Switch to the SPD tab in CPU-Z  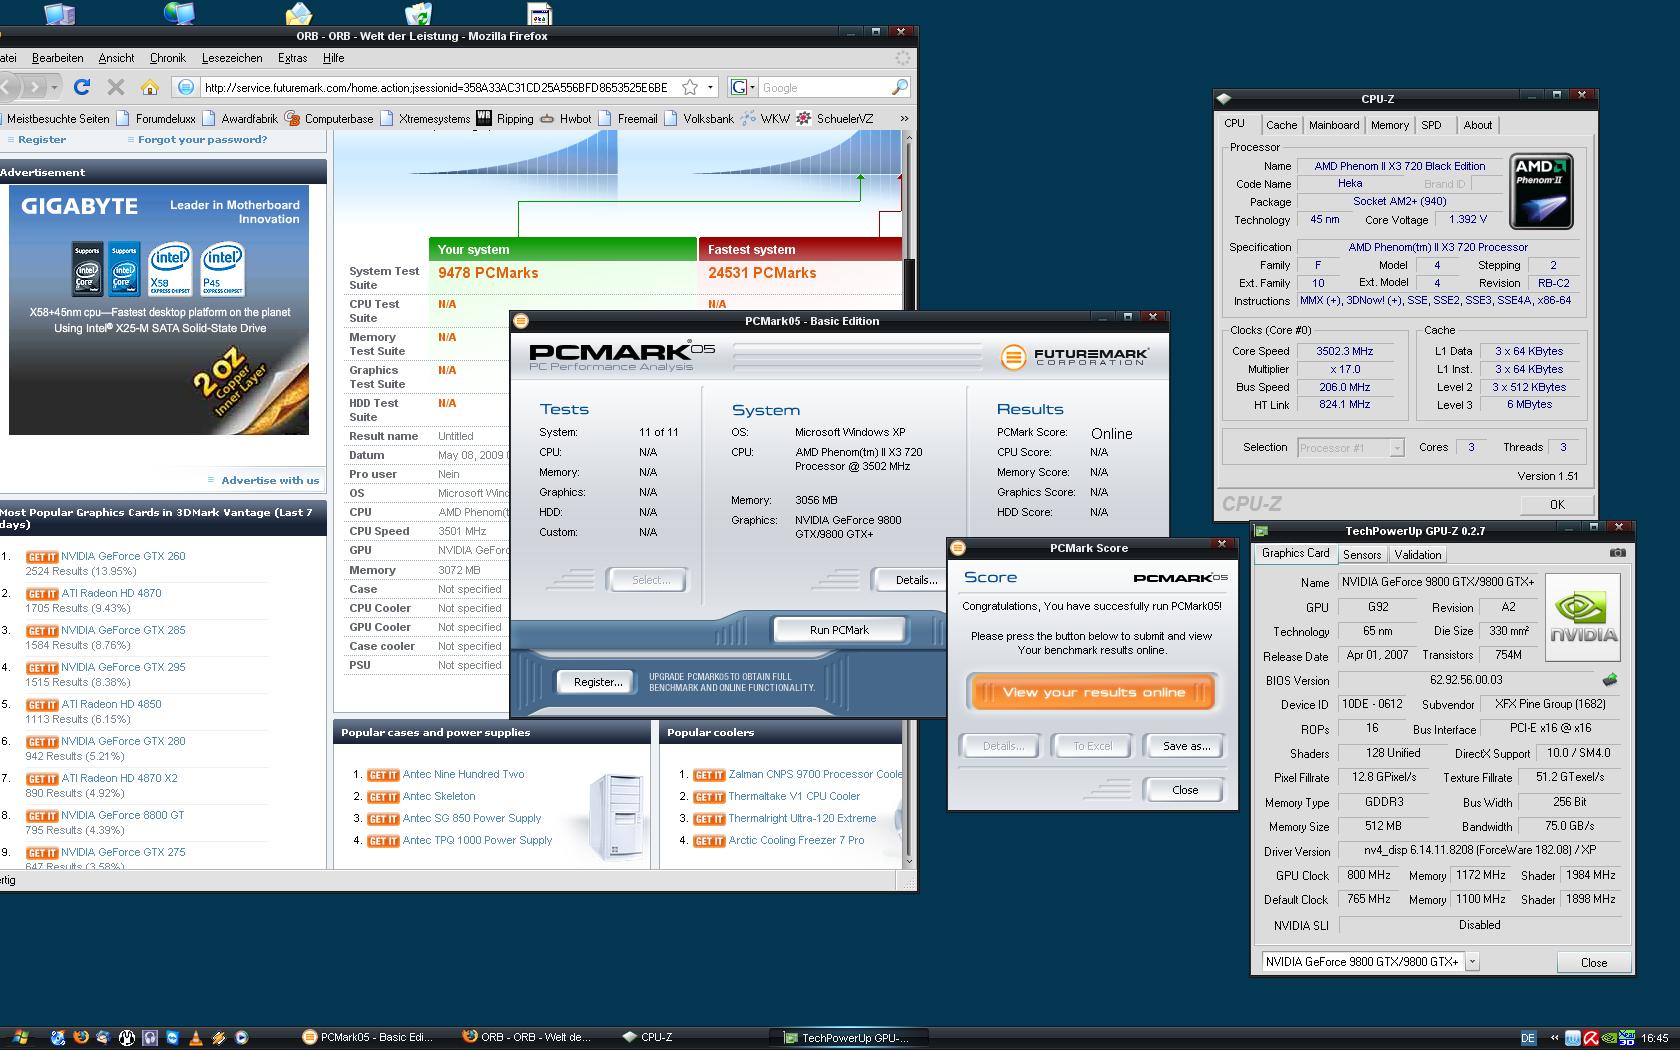tap(1431, 125)
